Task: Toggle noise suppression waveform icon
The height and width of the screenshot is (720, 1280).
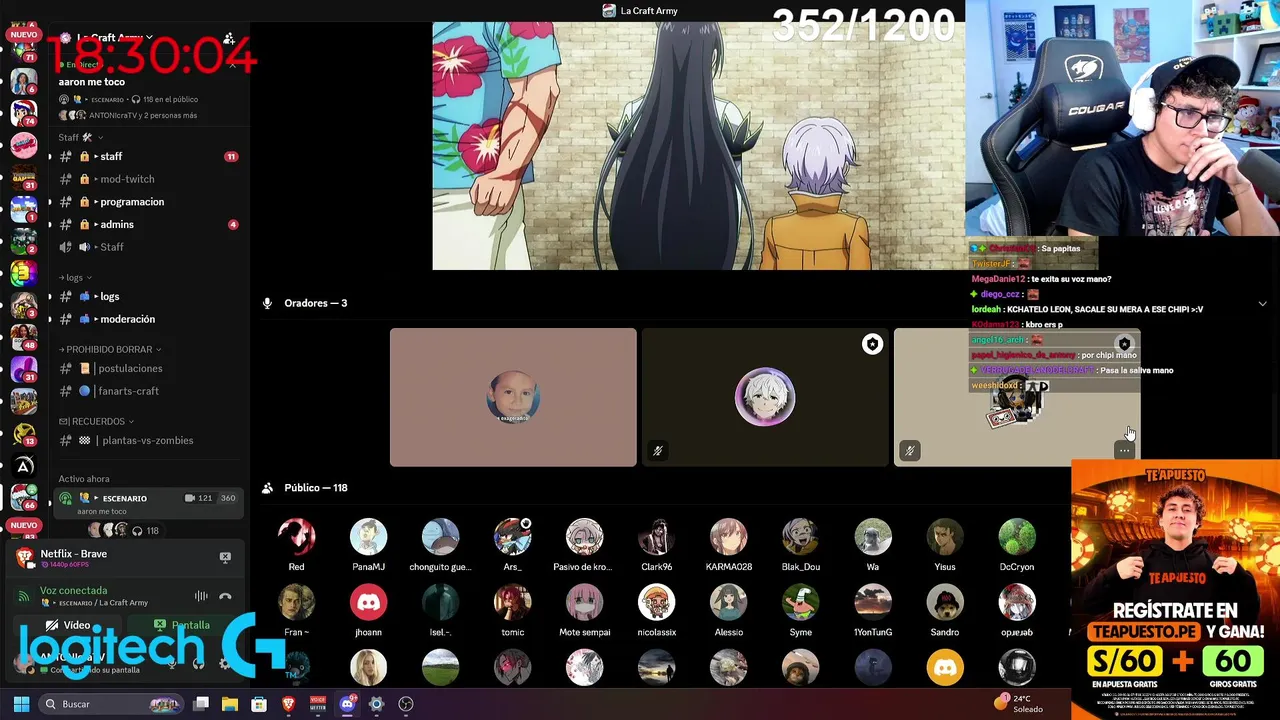Action: 201,596
